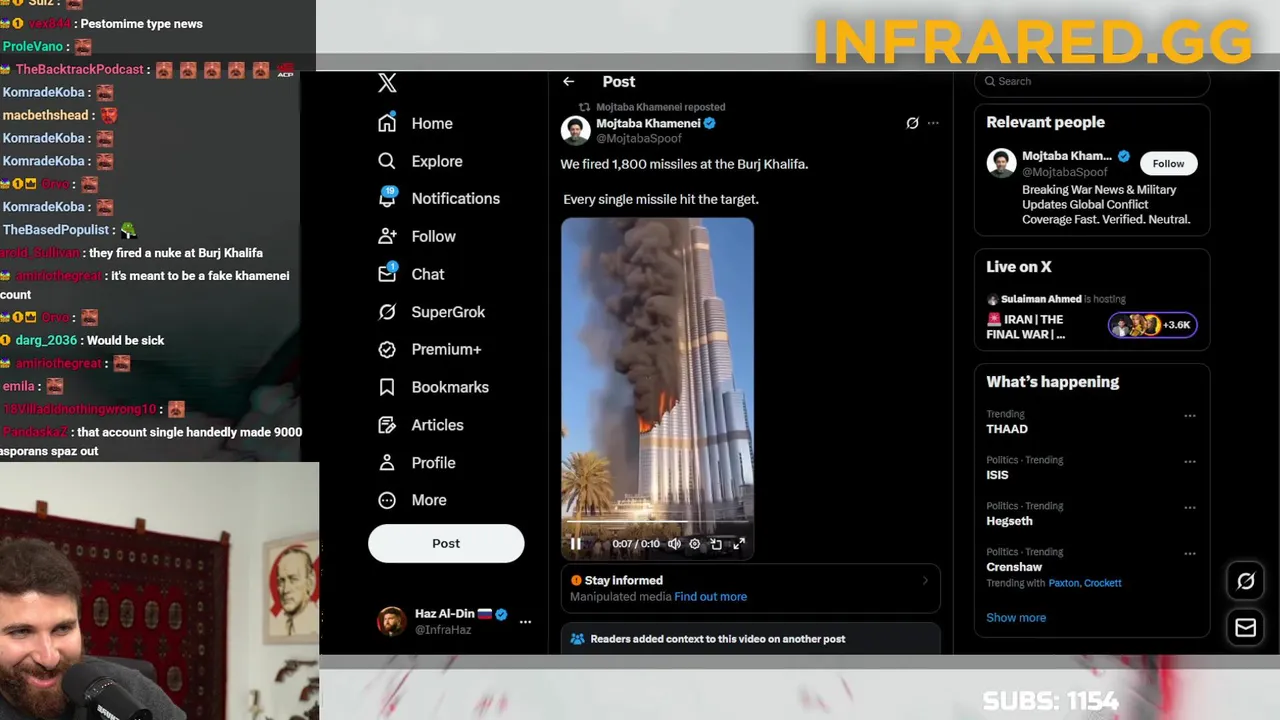
Task: Follow Mojtaba Khamenei in Relevant people
Action: coord(1168,164)
